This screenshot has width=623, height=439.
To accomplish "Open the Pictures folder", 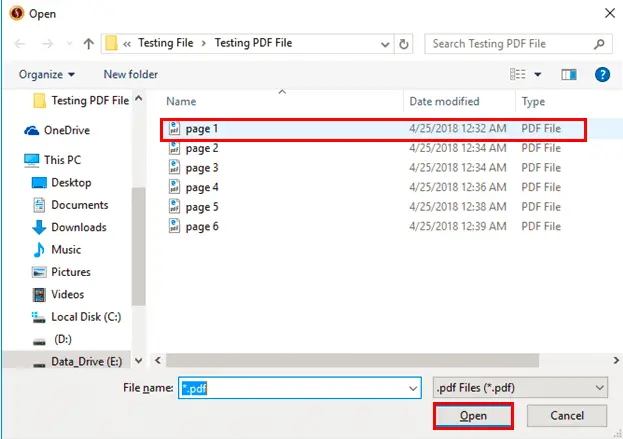I will pyautogui.click(x=62, y=272).
